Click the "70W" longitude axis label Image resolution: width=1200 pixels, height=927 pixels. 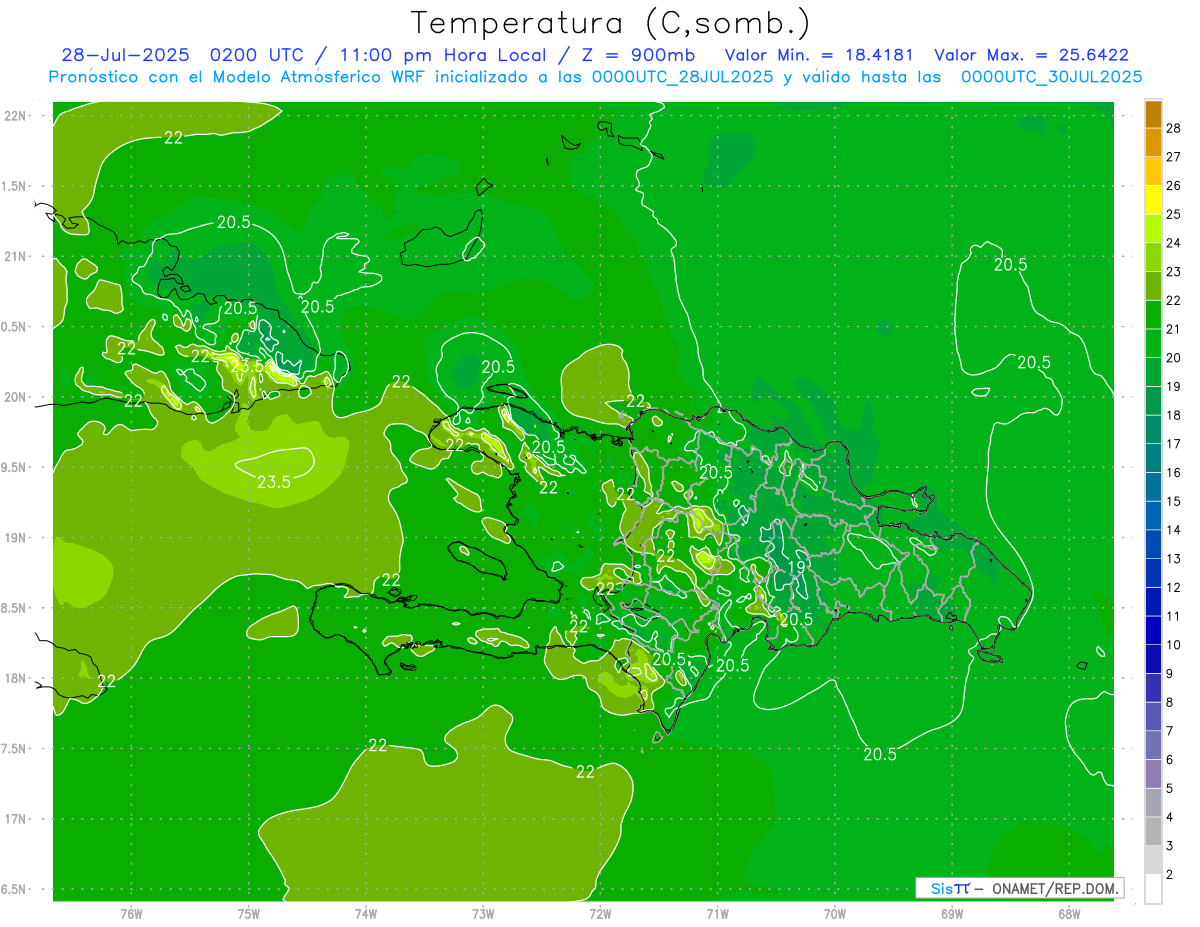834,913
